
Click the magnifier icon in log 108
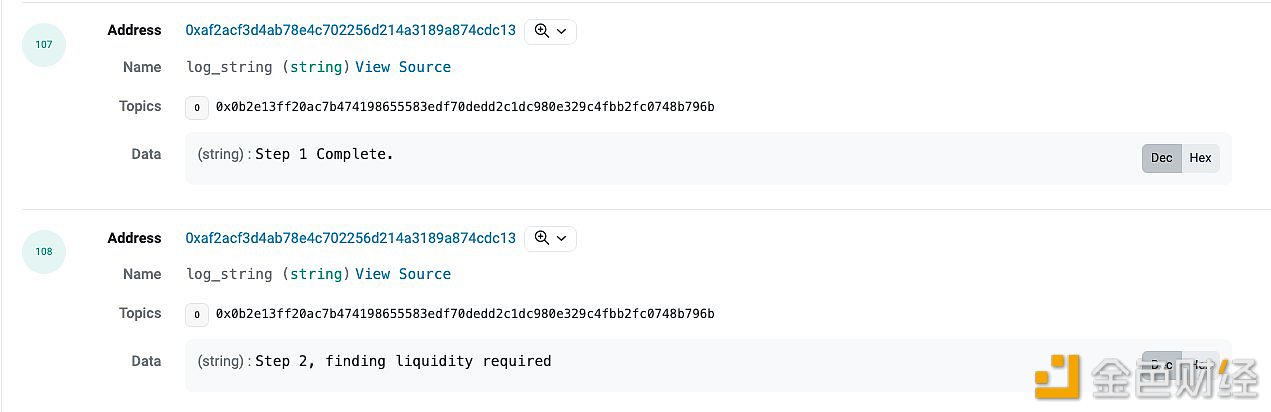pyautogui.click(x=542, y=238)
